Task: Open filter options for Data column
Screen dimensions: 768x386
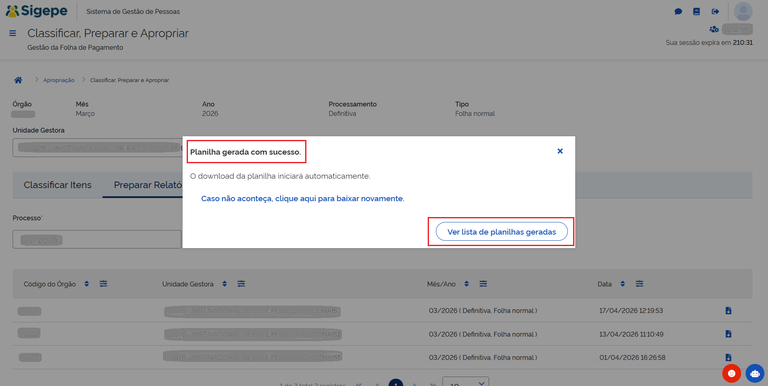Action: (x=639, y=284)
